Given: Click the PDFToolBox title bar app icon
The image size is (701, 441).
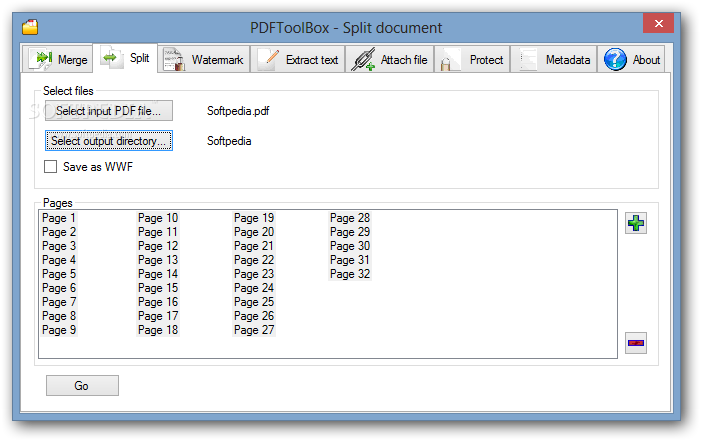Looking at the screenshot, I should click(30, 27).
